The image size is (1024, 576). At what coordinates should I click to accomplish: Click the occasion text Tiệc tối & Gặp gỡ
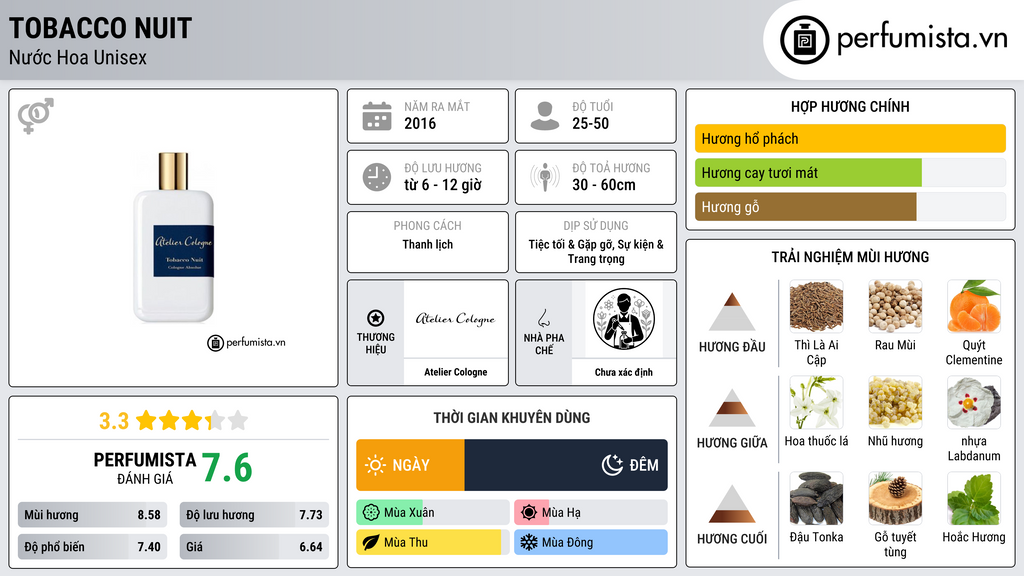571,244
